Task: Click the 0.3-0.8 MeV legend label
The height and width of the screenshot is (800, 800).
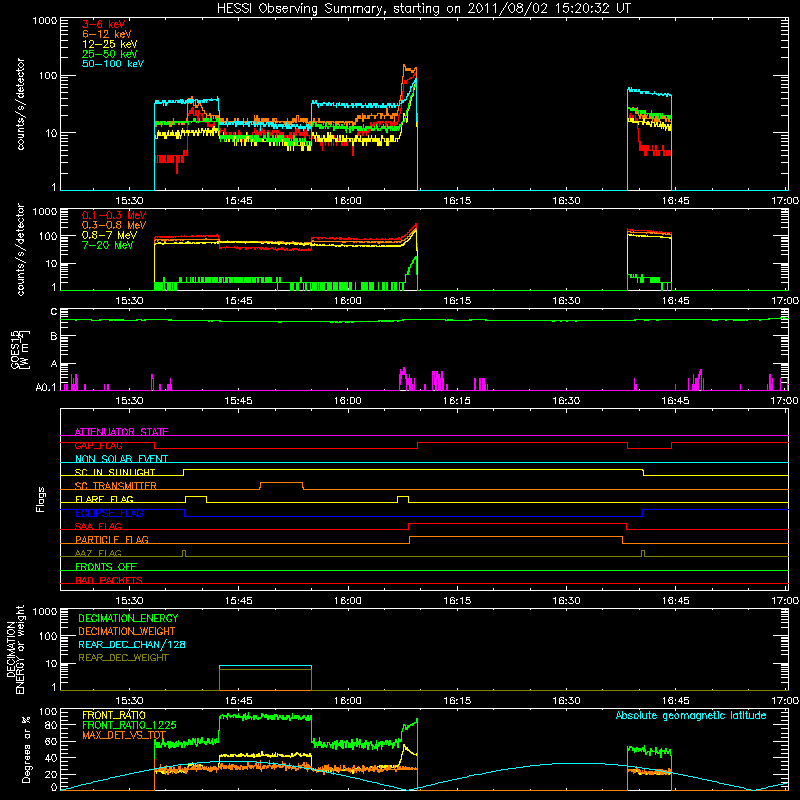Action: (x=114, y=225)
